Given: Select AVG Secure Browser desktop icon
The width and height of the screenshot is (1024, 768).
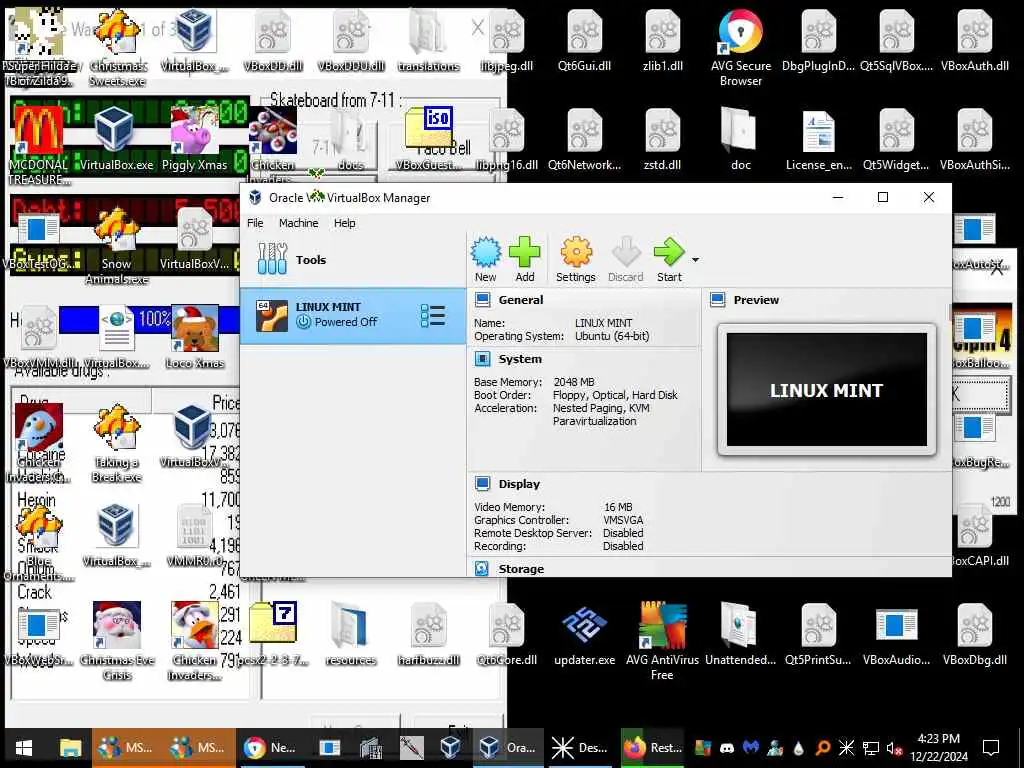Looking at the screenshot, I should (x=741, y=48).
